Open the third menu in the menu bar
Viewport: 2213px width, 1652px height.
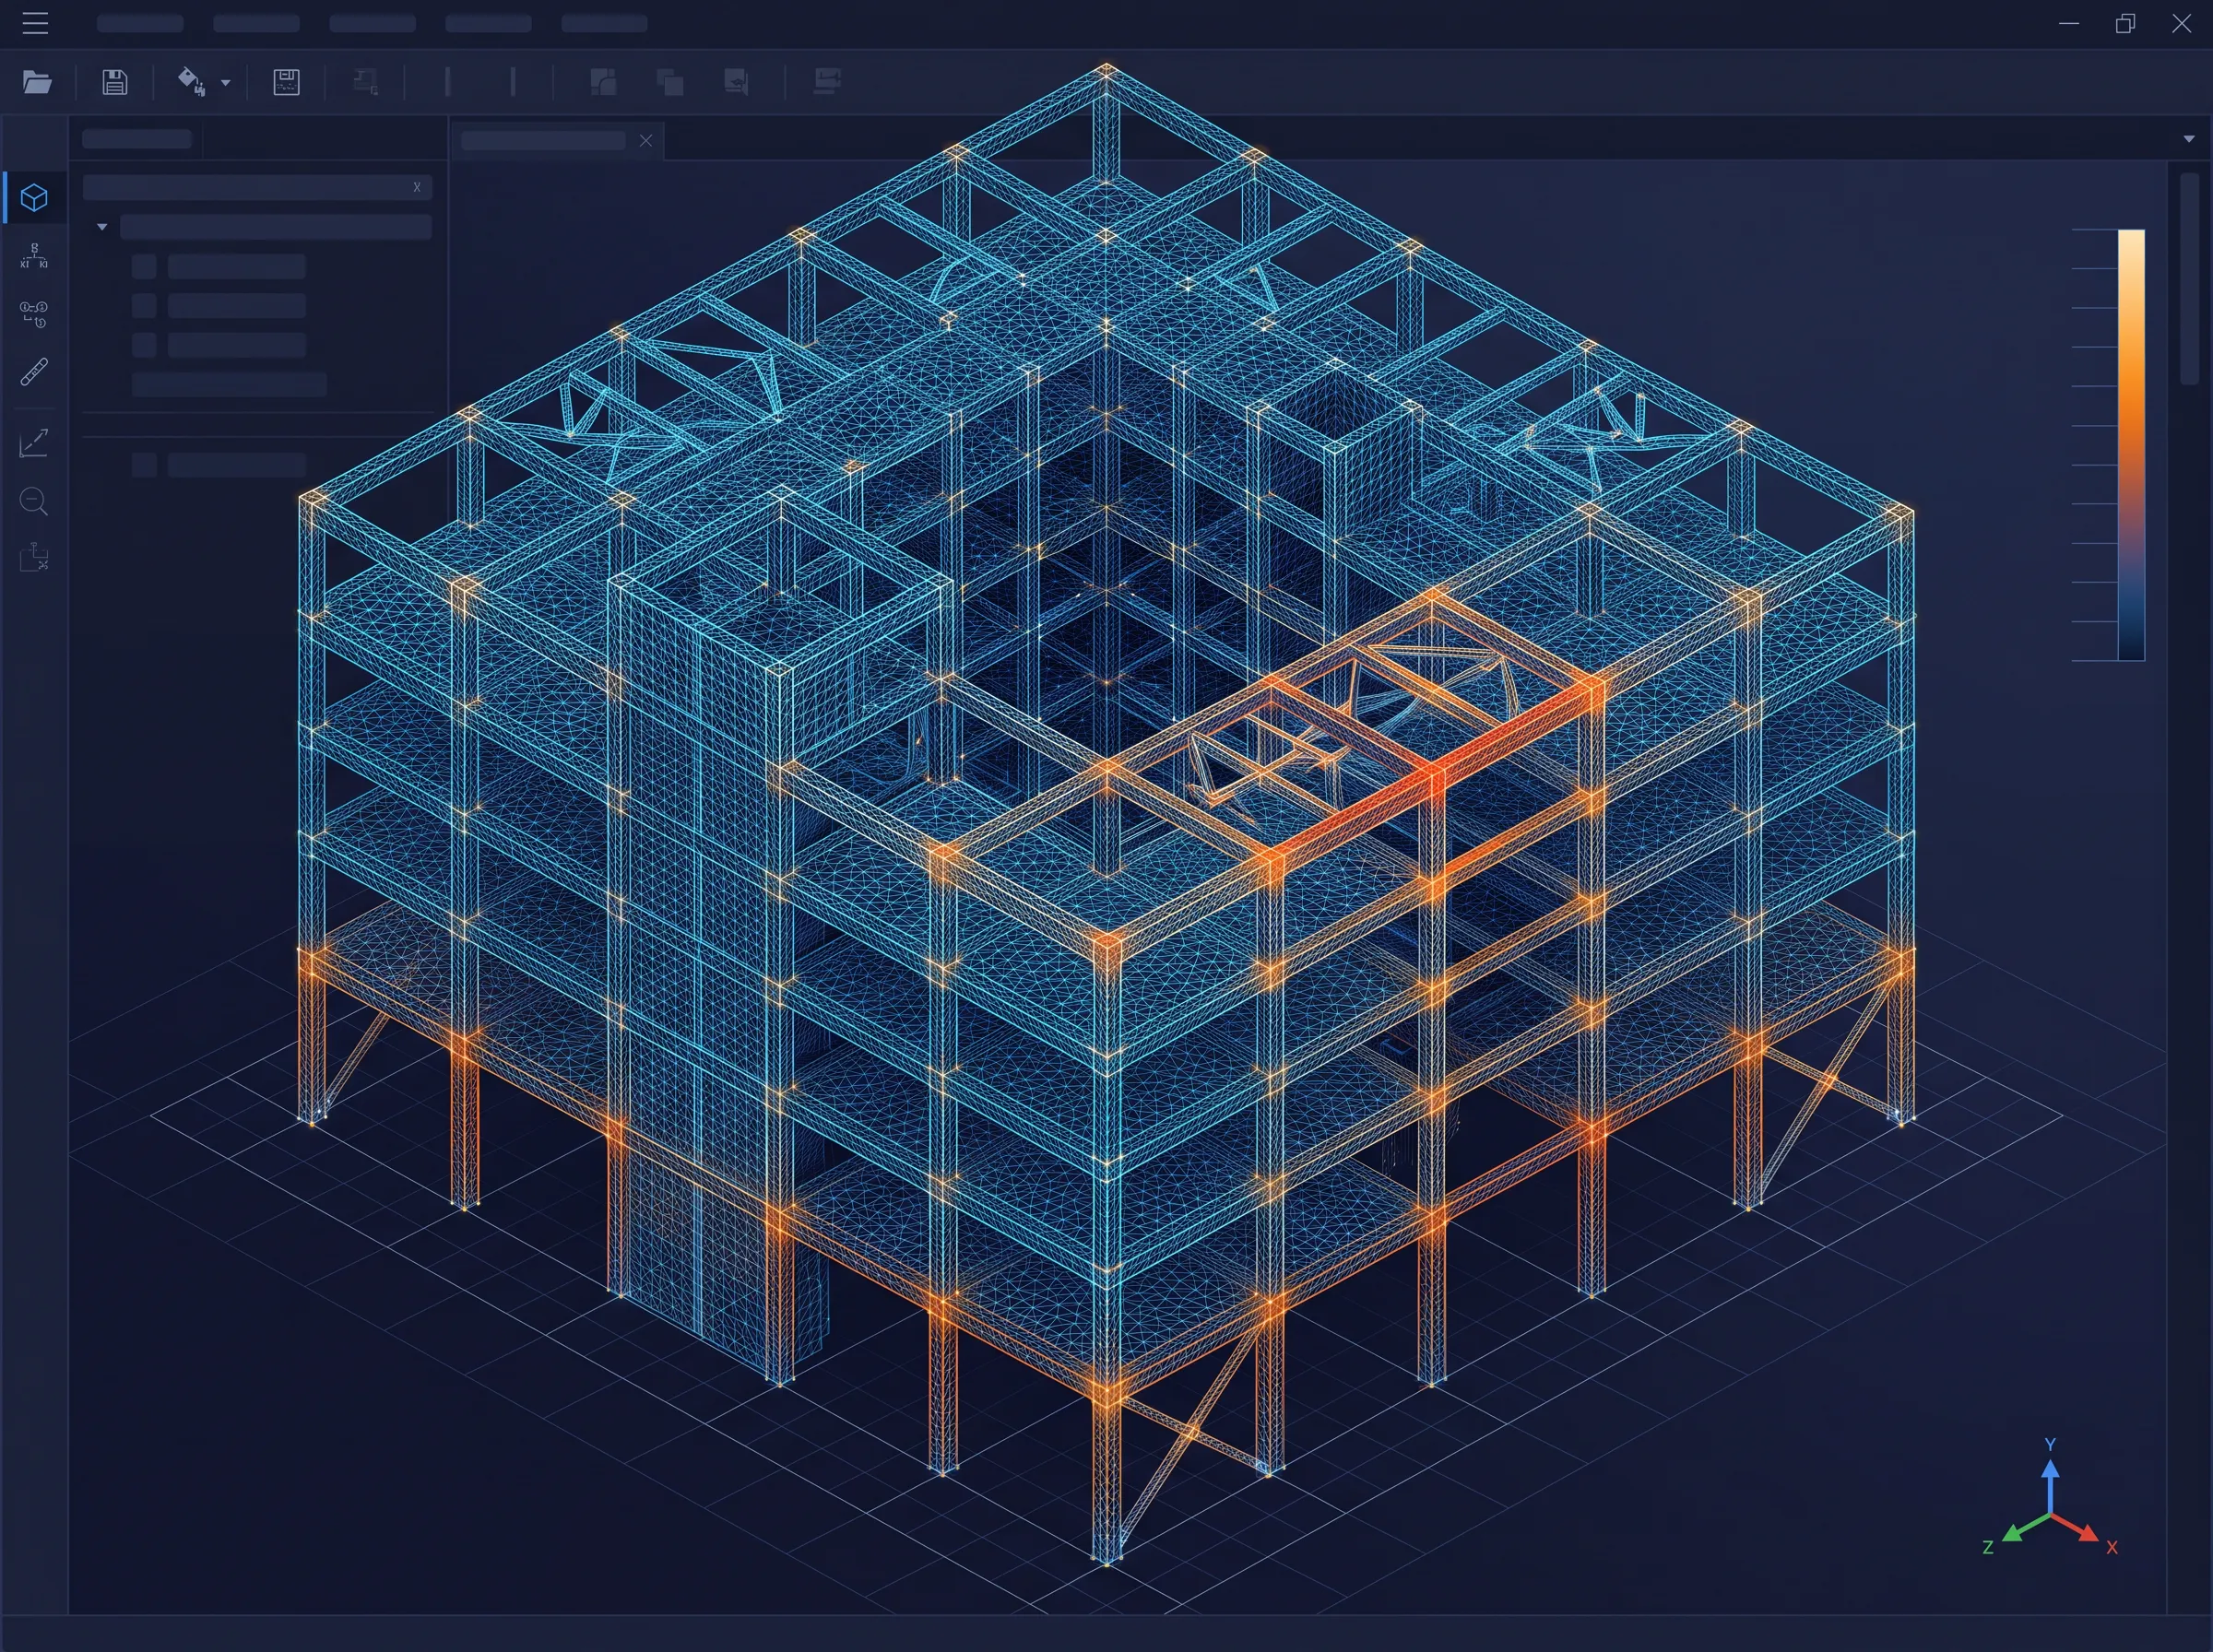point(372,23)
